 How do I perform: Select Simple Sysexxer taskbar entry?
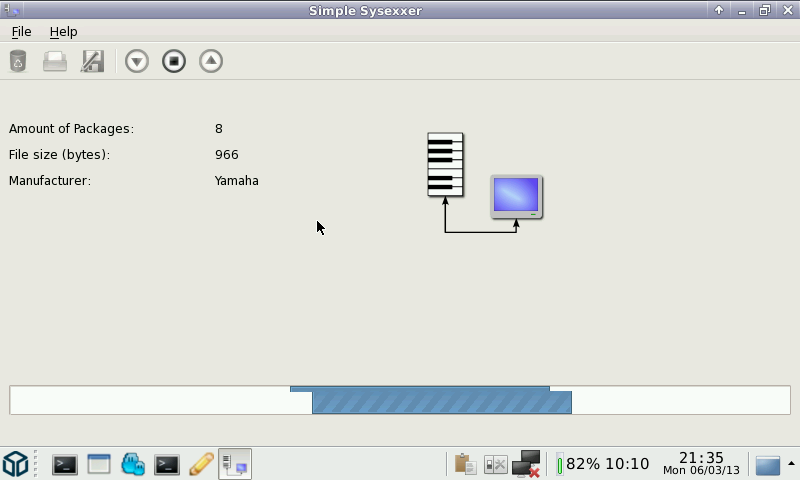(235, 464)
